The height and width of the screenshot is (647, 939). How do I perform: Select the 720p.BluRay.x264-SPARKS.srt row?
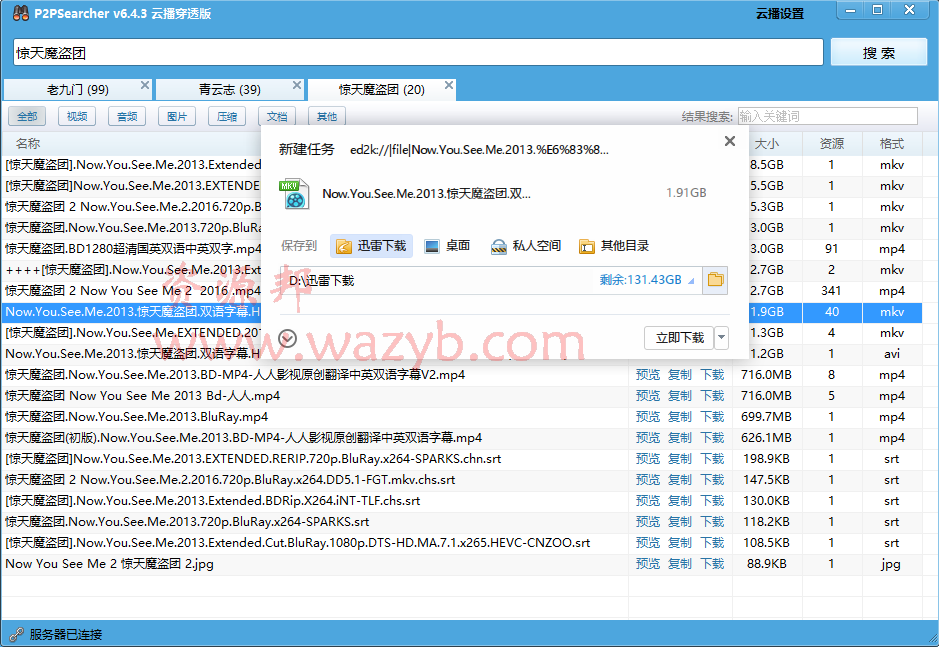pyautogui.click(x=461, y=522)
